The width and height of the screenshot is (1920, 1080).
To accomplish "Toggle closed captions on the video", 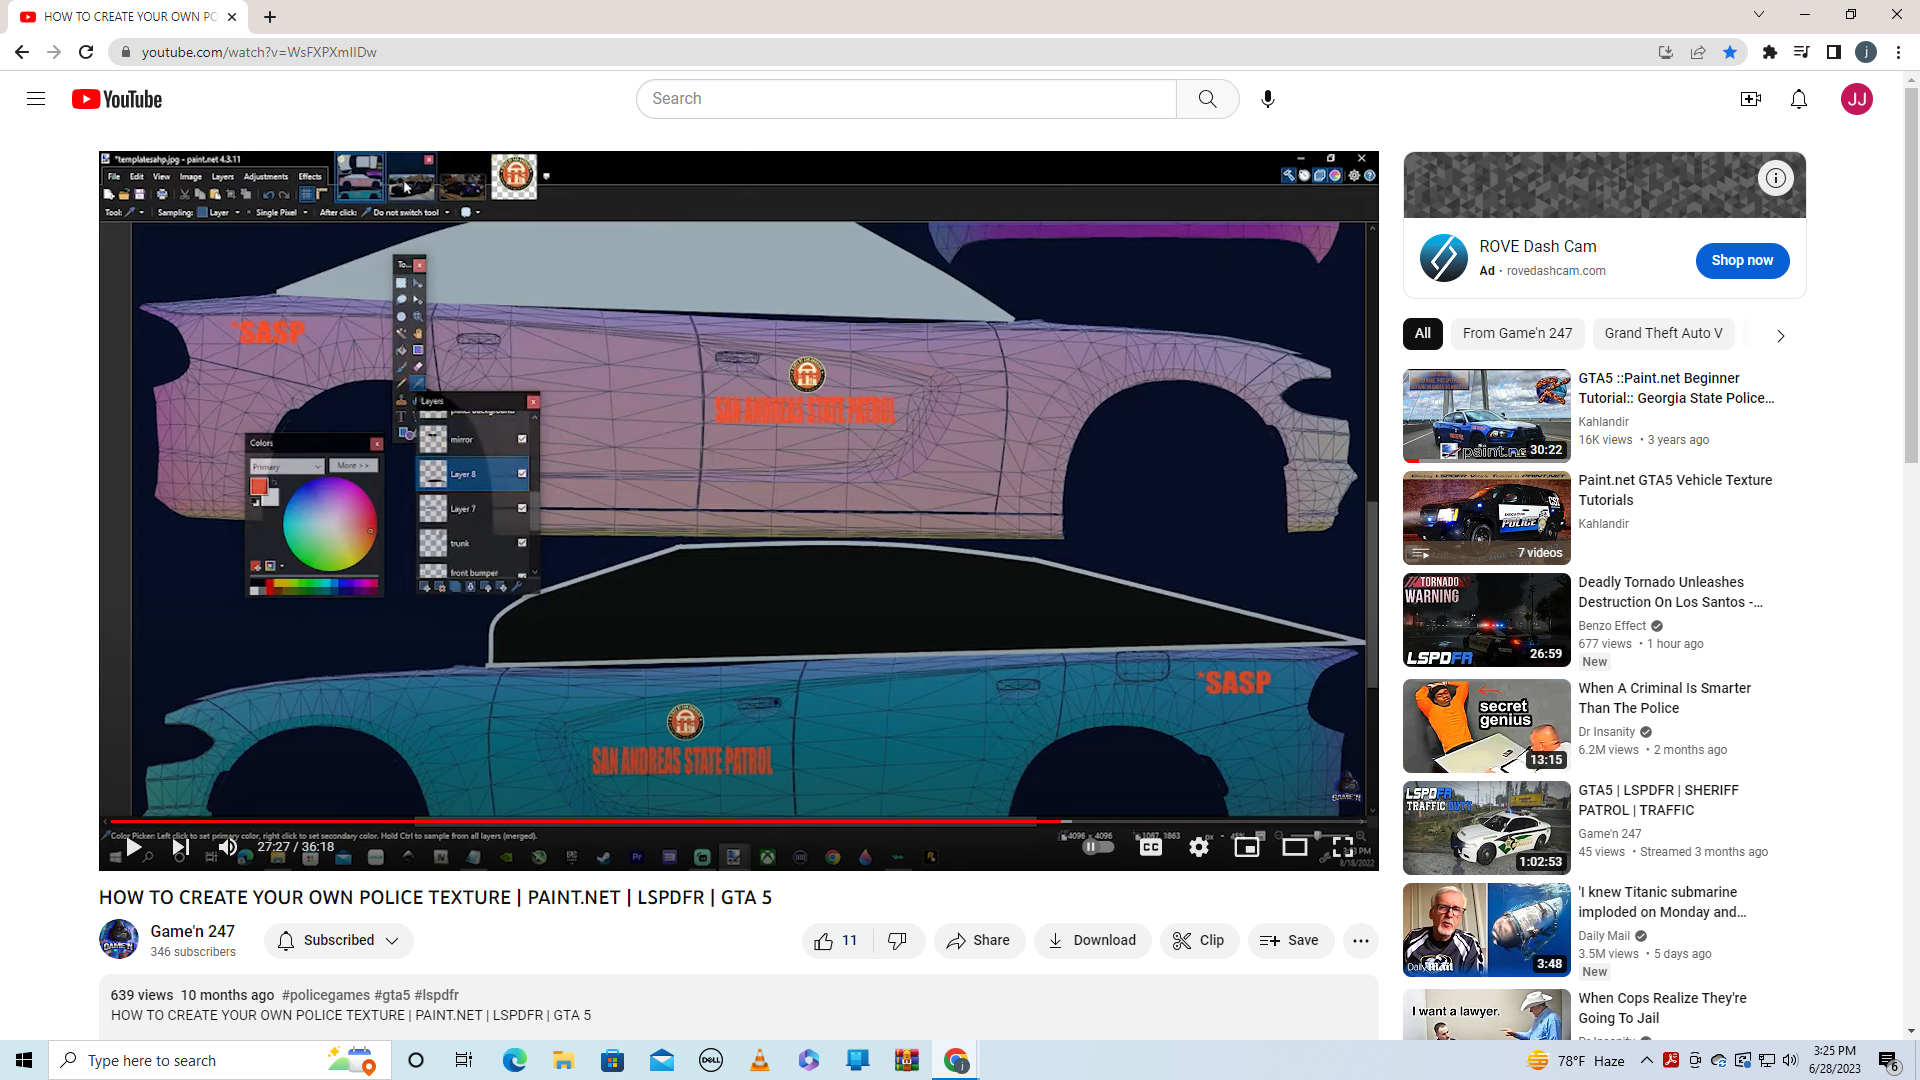I will pyautogui.click(x=1151, y=848).
